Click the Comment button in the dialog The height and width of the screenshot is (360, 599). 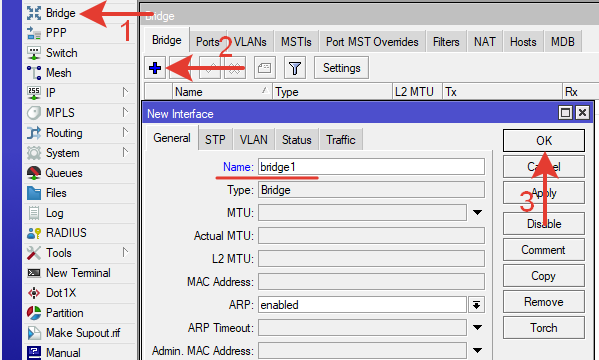[544, 250]
